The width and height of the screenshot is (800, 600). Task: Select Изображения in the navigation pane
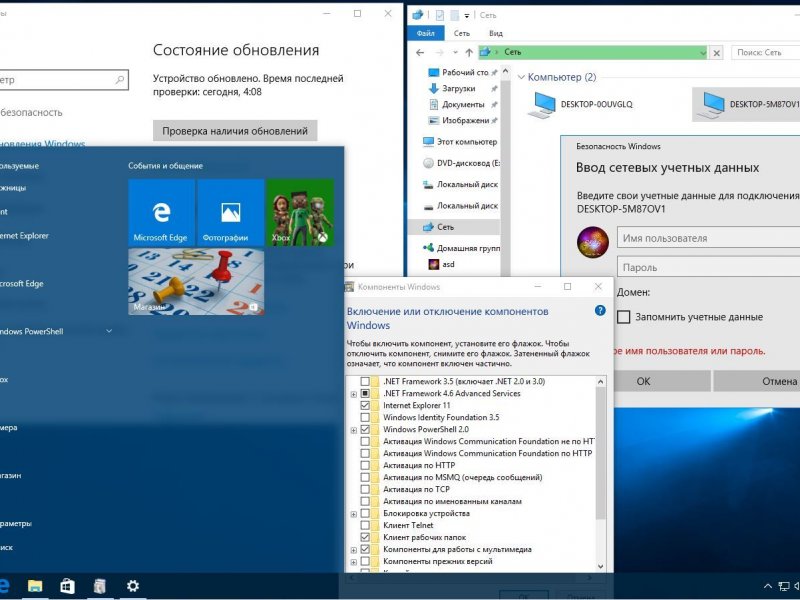point(463,120)
